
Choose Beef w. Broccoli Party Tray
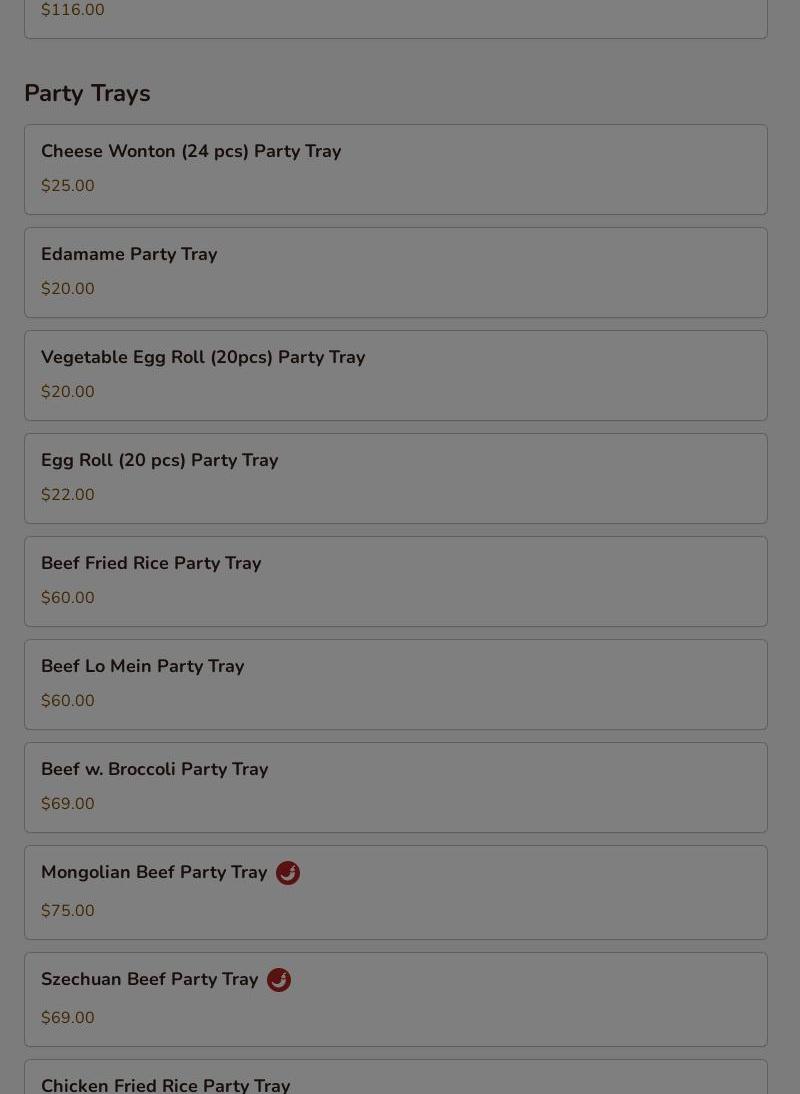click(x=155, y=769)
